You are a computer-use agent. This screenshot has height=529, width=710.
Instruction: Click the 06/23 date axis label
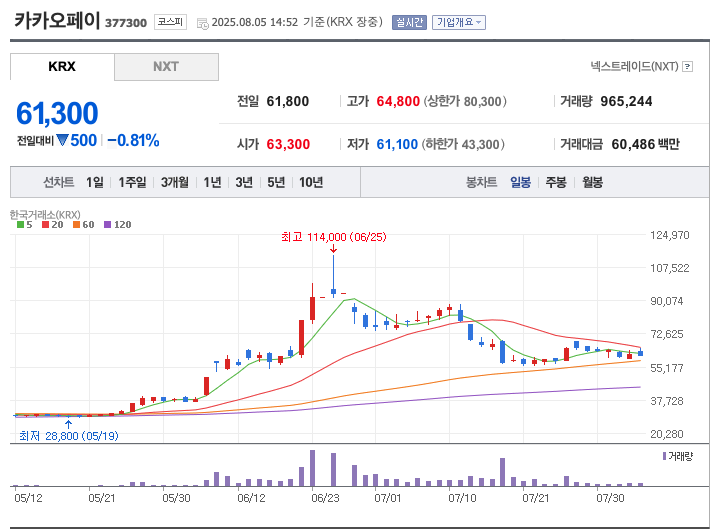tap(325, 498)
